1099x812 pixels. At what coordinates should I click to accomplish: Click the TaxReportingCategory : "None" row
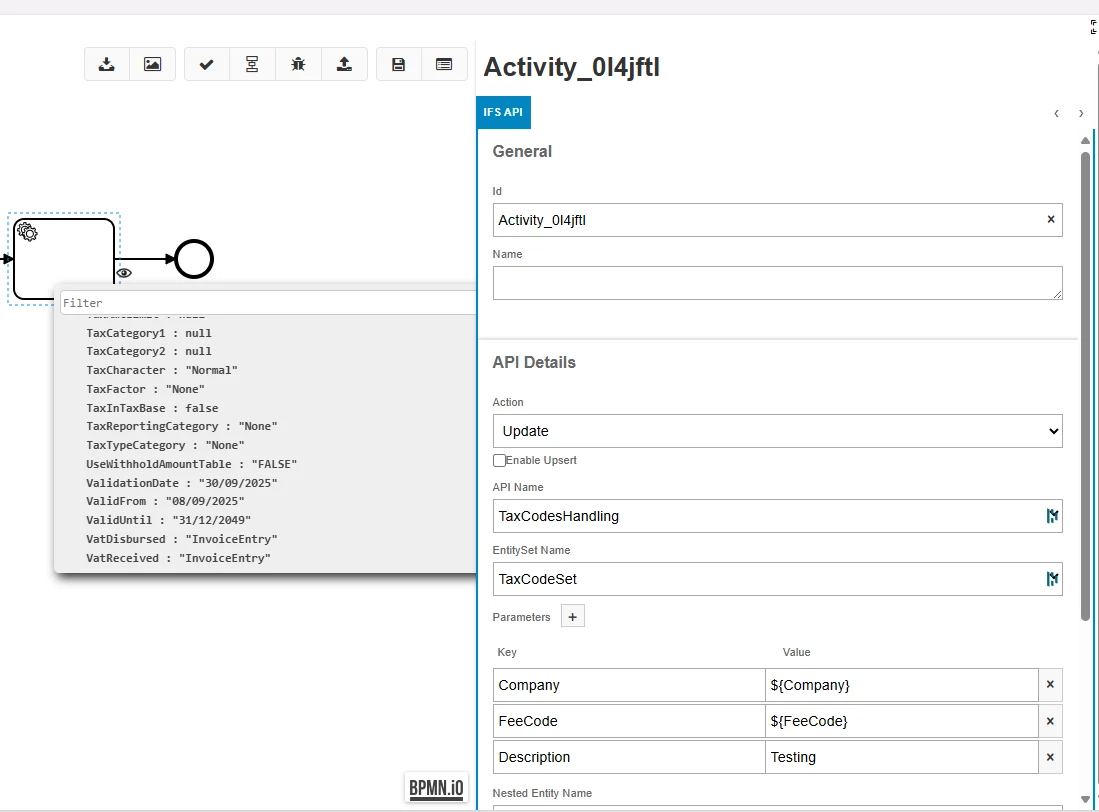tap(182, 426)
